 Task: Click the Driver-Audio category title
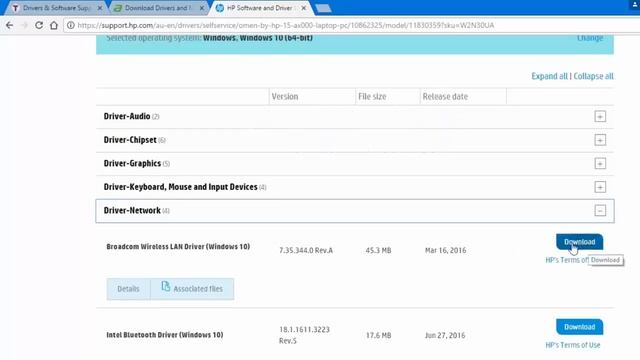pyautogui.click(x=127, y=116)
